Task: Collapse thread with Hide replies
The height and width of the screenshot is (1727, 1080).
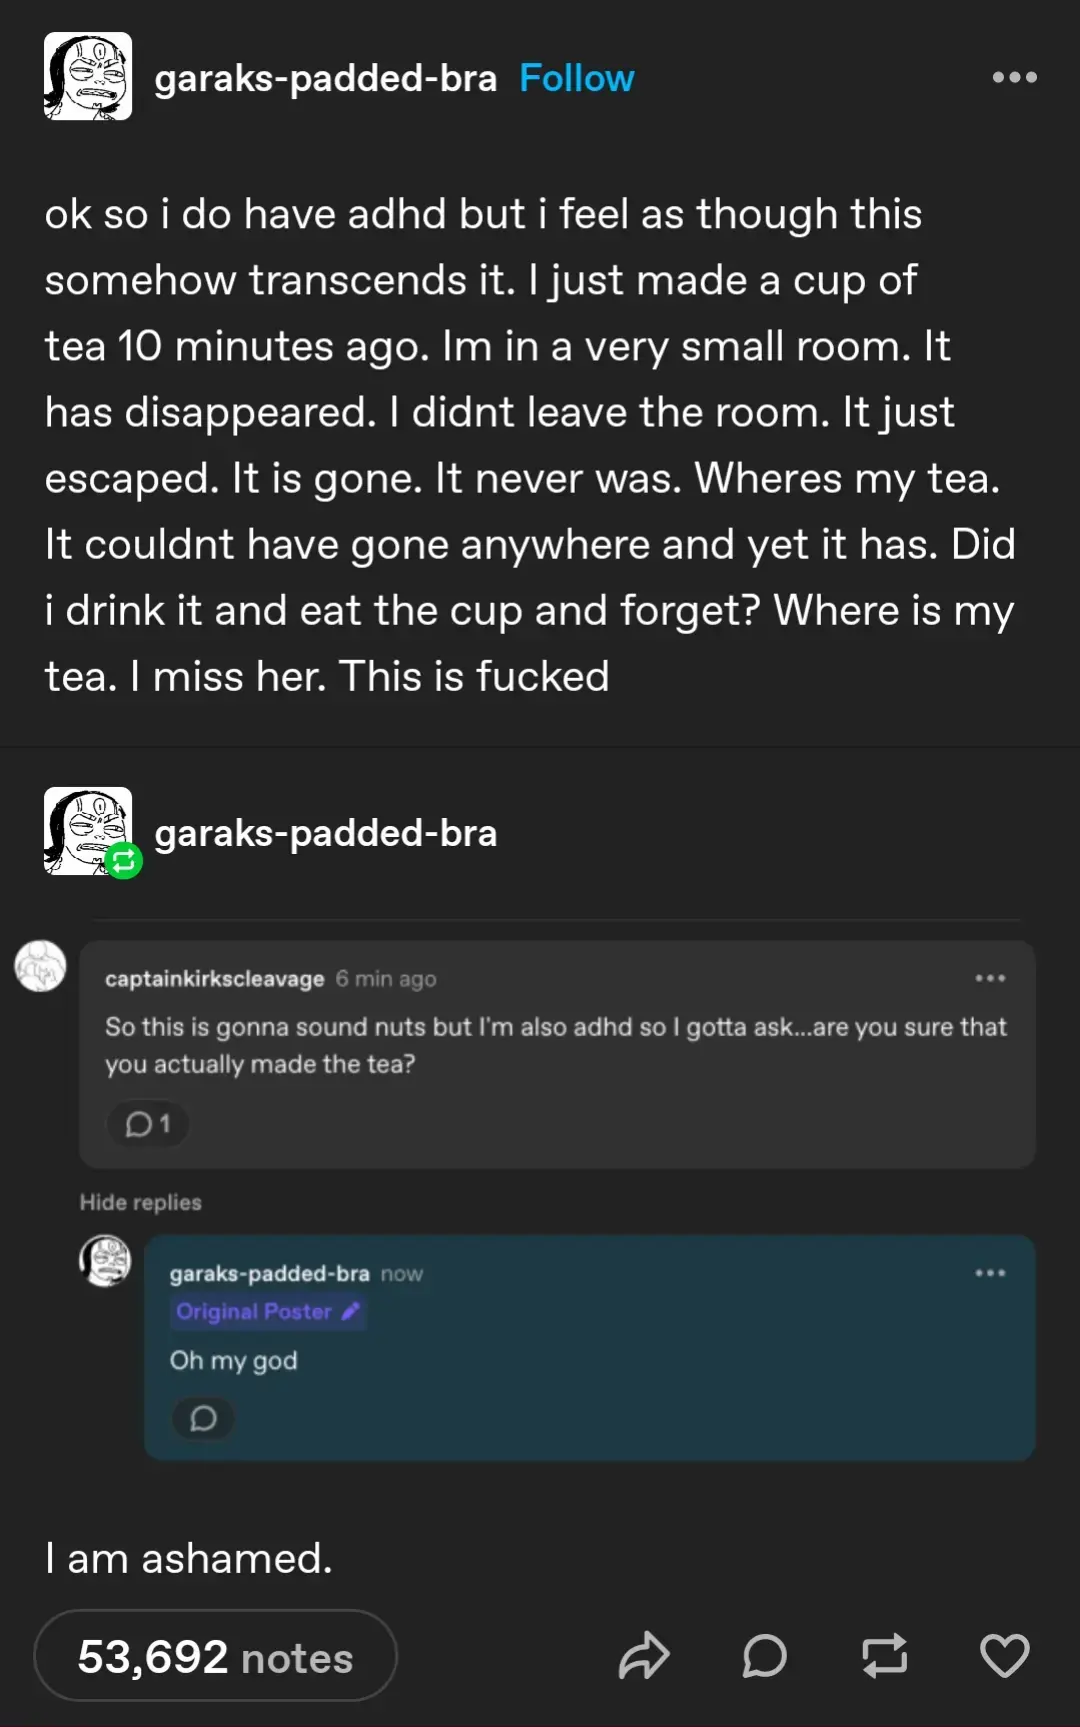Action: tap(140, 1202)
